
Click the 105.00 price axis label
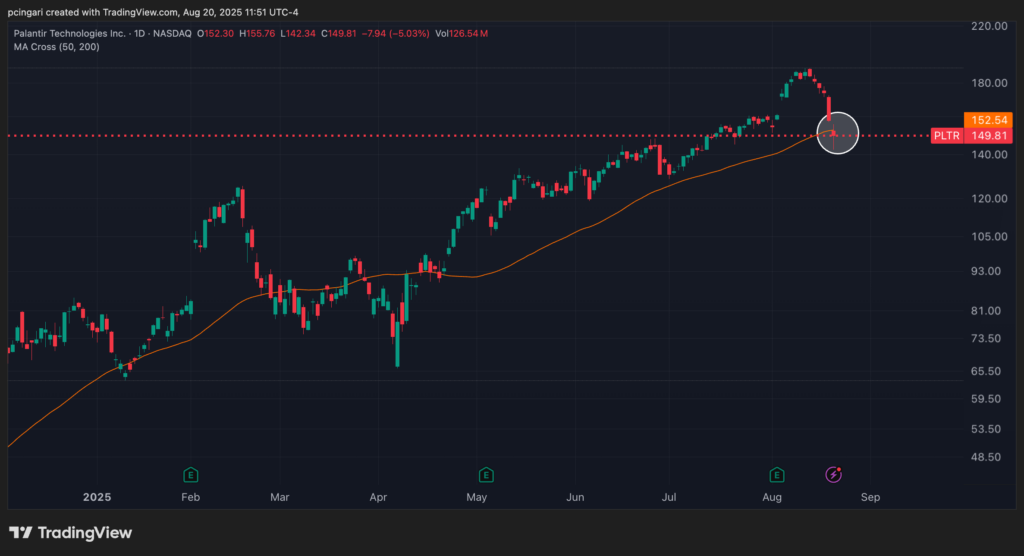click(989, 237)
